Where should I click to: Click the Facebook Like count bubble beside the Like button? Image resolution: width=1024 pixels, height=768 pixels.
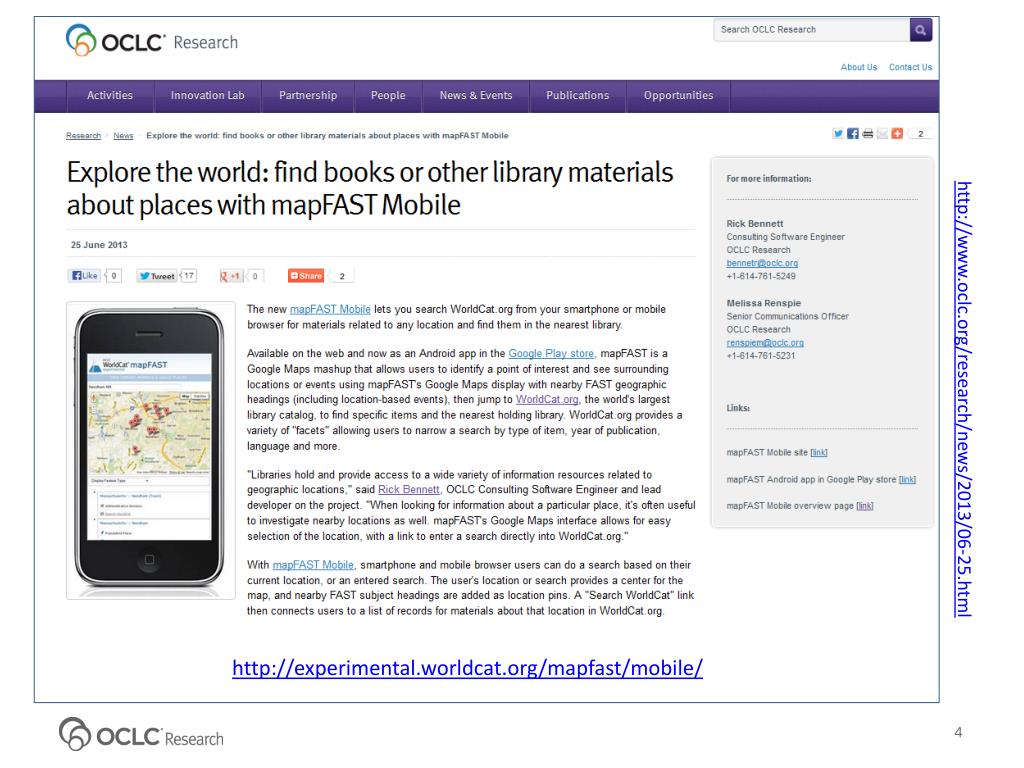coord(114,276)
